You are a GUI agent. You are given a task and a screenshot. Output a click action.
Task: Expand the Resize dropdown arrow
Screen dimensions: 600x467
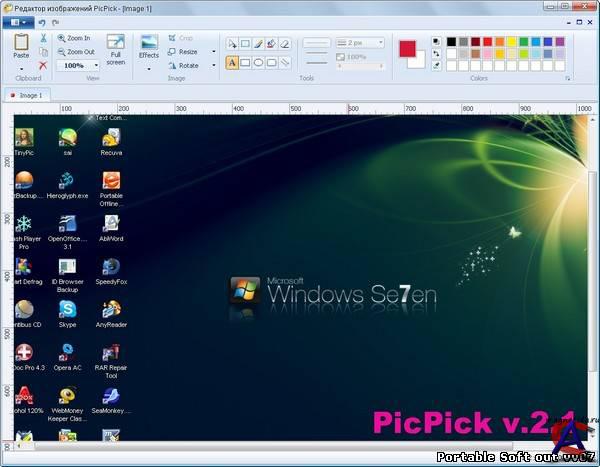click(x=214, y=51)
